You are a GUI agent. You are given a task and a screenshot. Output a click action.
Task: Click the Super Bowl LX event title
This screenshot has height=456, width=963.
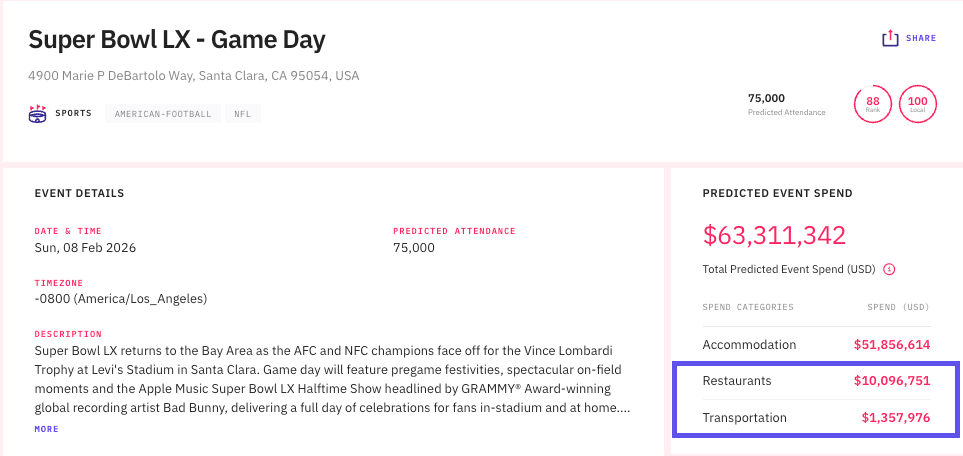177,39
